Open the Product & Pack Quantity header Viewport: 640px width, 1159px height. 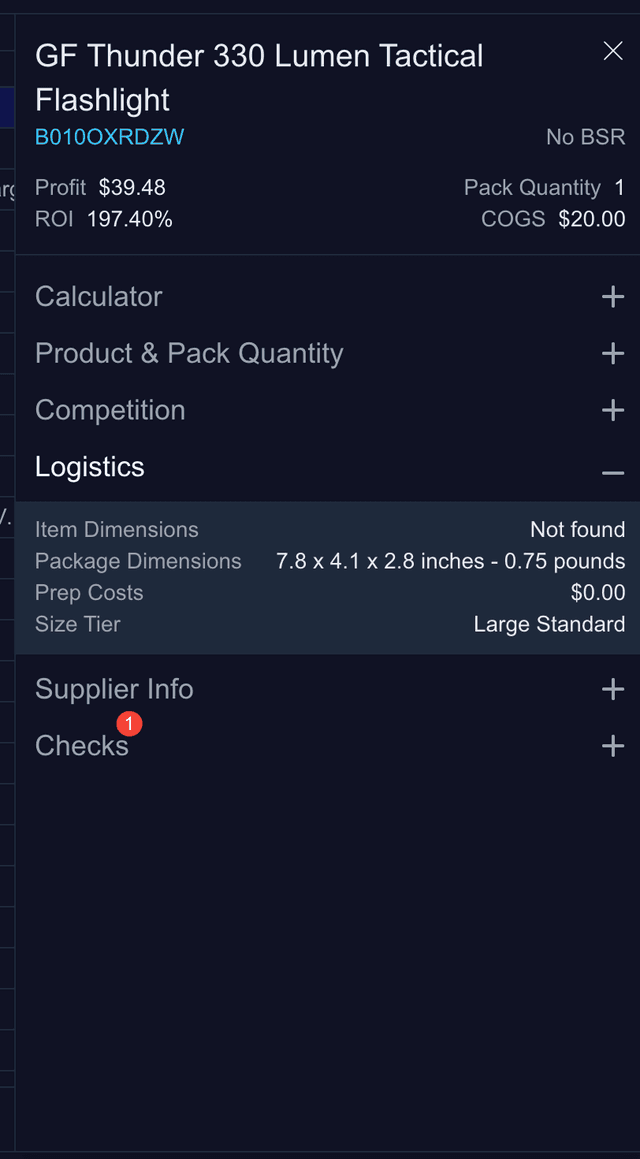click(189, 354)
